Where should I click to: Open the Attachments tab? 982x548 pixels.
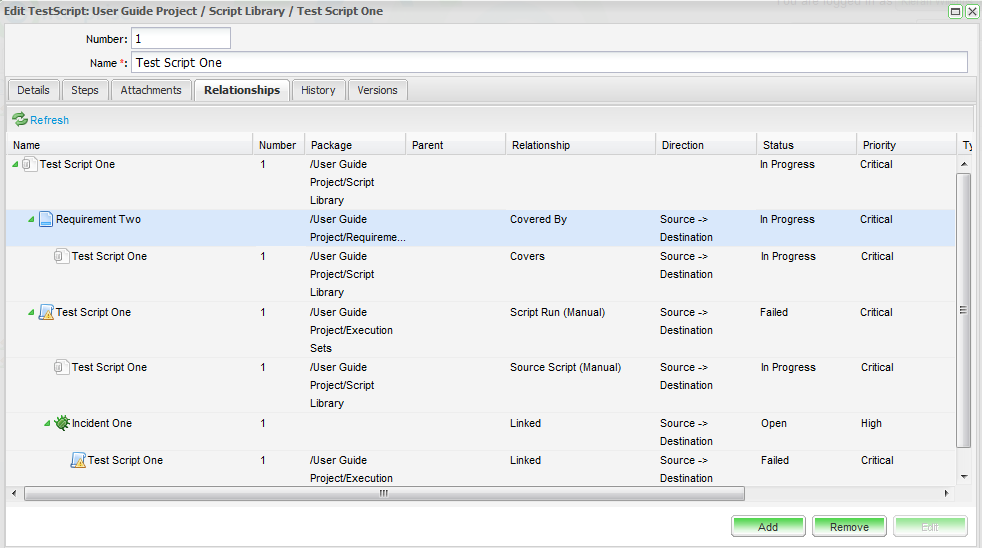151,90
